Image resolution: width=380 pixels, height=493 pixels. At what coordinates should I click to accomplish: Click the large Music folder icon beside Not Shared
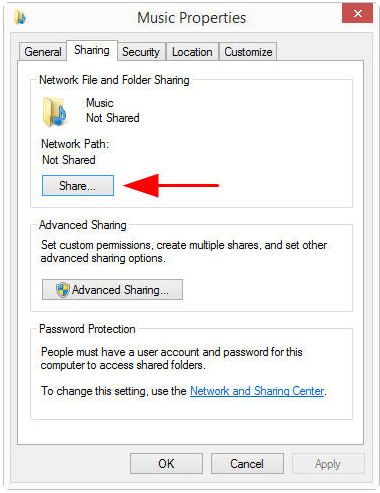[55, 112]
